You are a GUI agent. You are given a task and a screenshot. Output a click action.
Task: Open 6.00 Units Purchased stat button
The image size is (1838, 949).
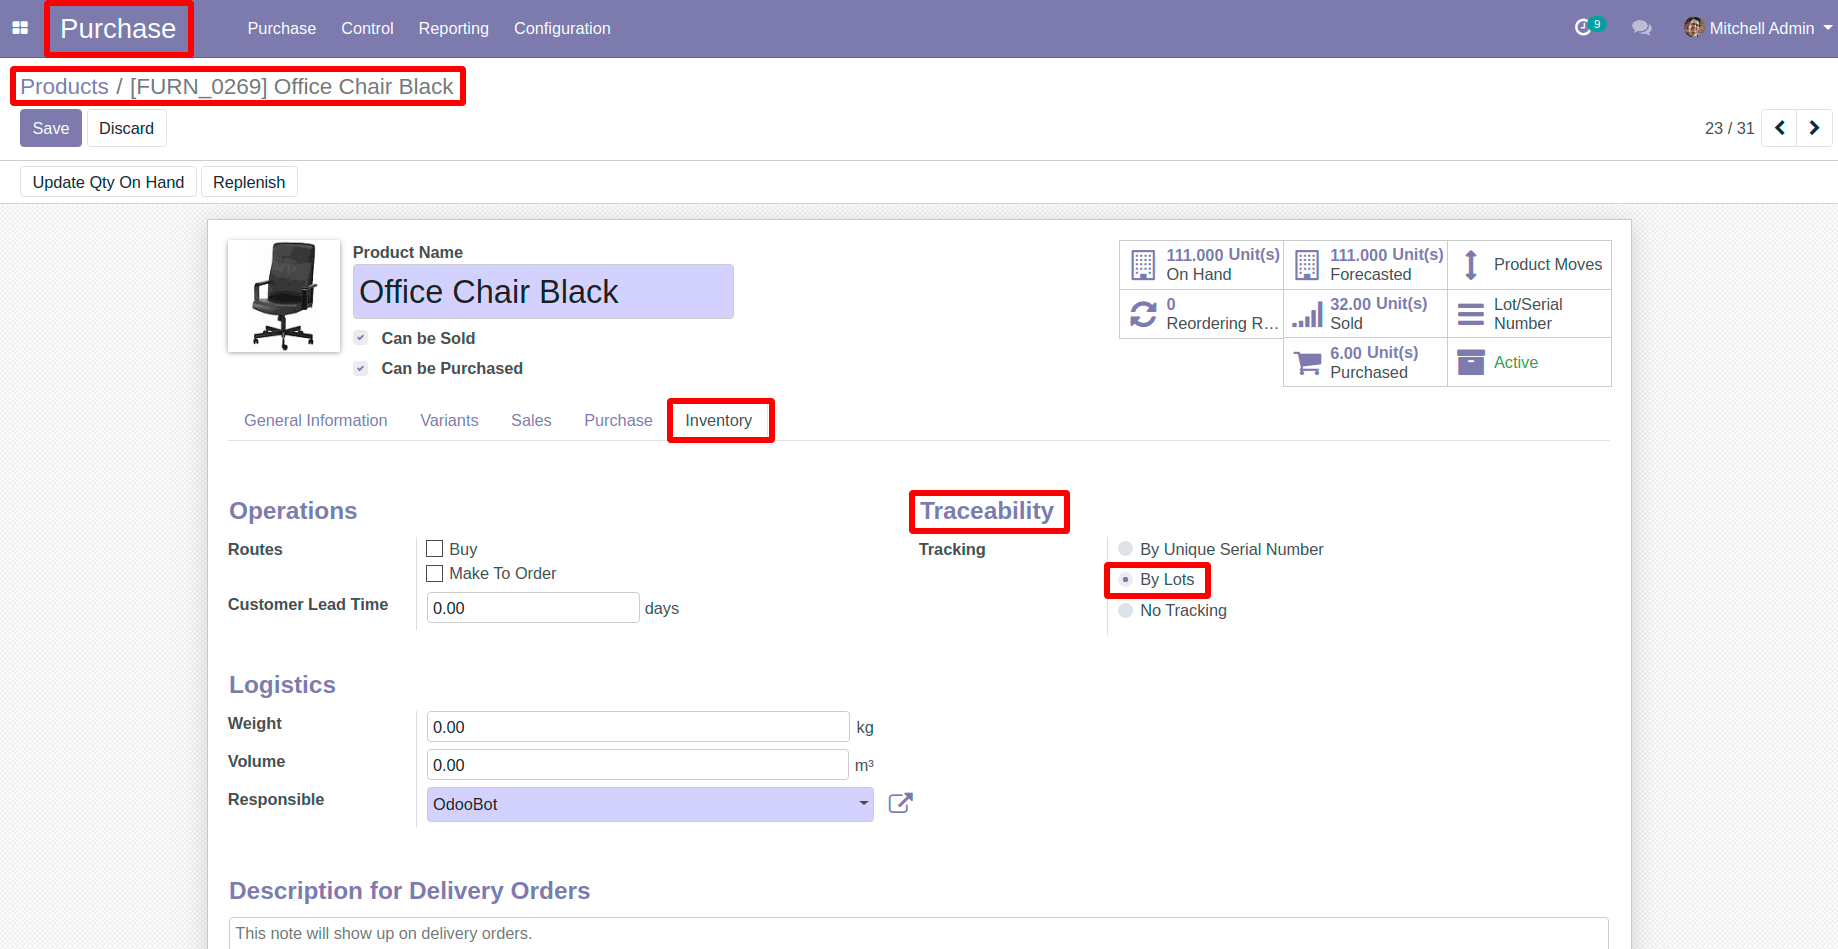[1365, 363]
